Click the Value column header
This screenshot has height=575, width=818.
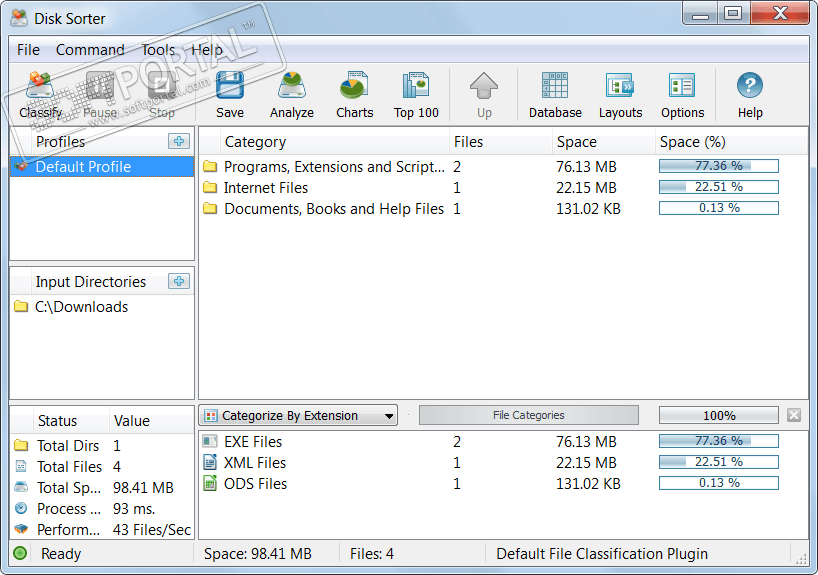(x=151, y=421)
